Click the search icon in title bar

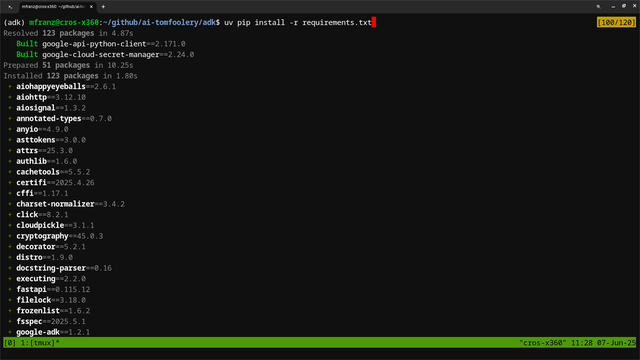click(x=598, y=7)
